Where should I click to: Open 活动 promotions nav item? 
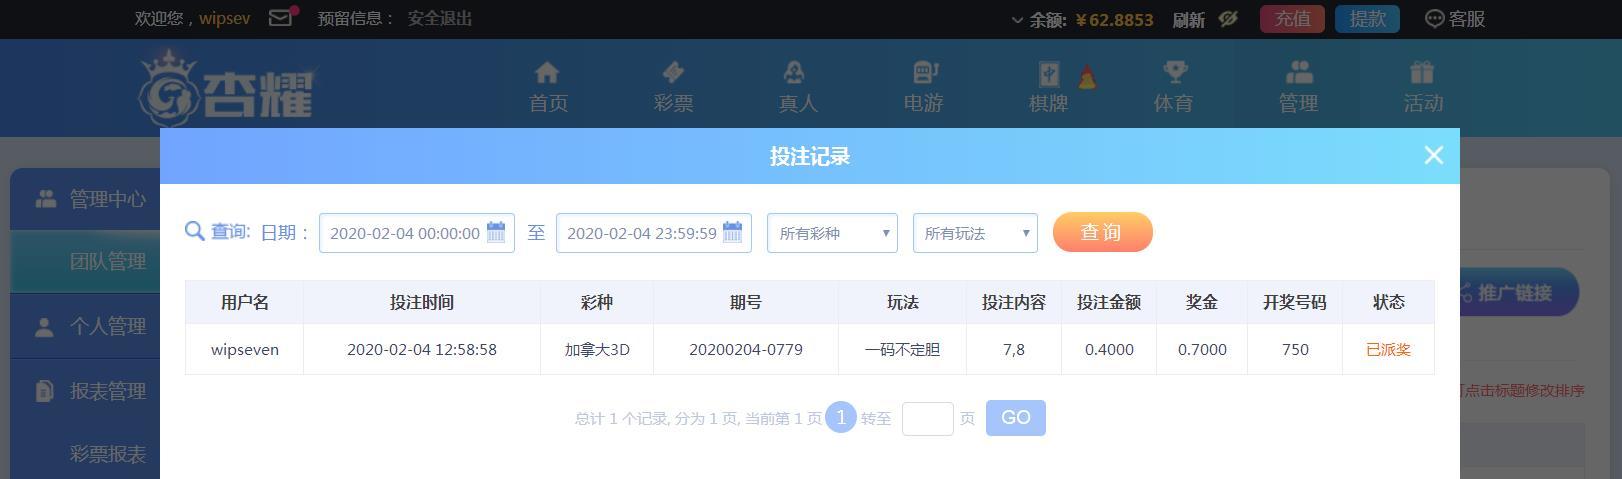(1423, 87)
